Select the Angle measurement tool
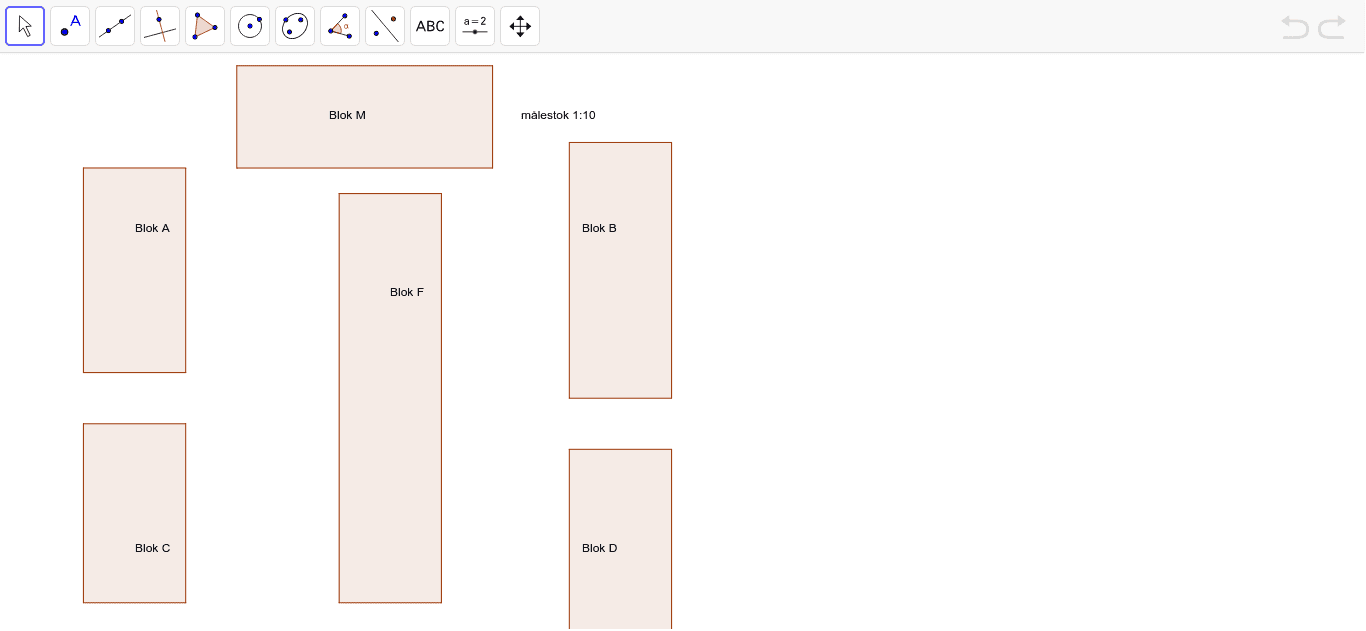 pyautogui.click(x=340, y=26)
